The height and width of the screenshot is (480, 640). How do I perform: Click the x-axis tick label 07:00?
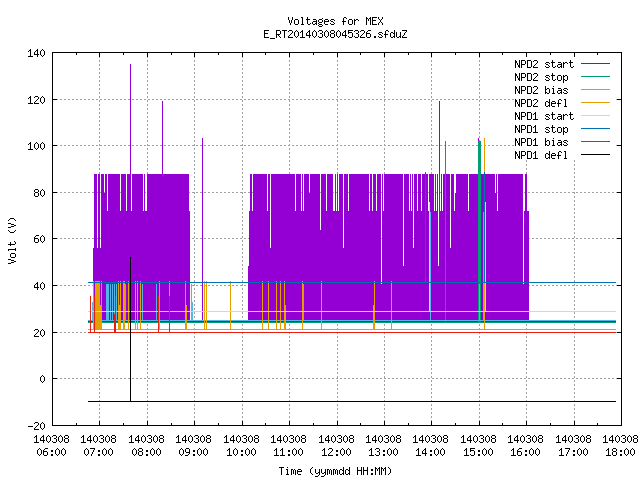[x=99, y=452]
